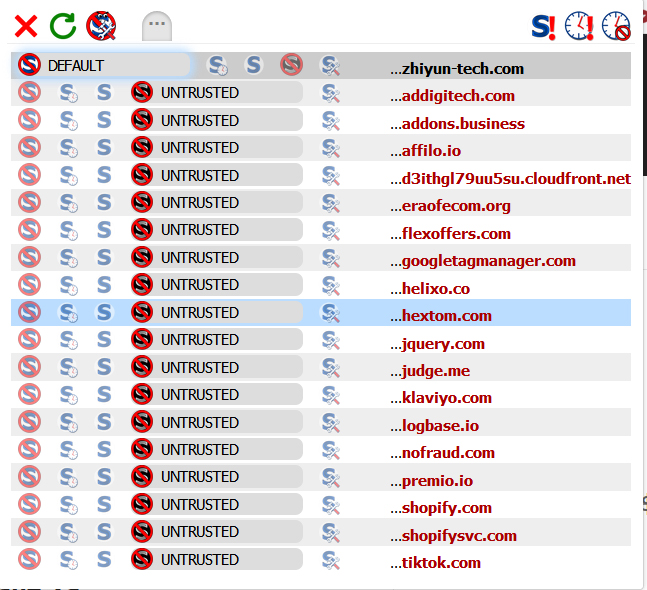Temporarily trust shopifysvc.com
The width and height of the screenshot is (647, 590).
point(68,532)
